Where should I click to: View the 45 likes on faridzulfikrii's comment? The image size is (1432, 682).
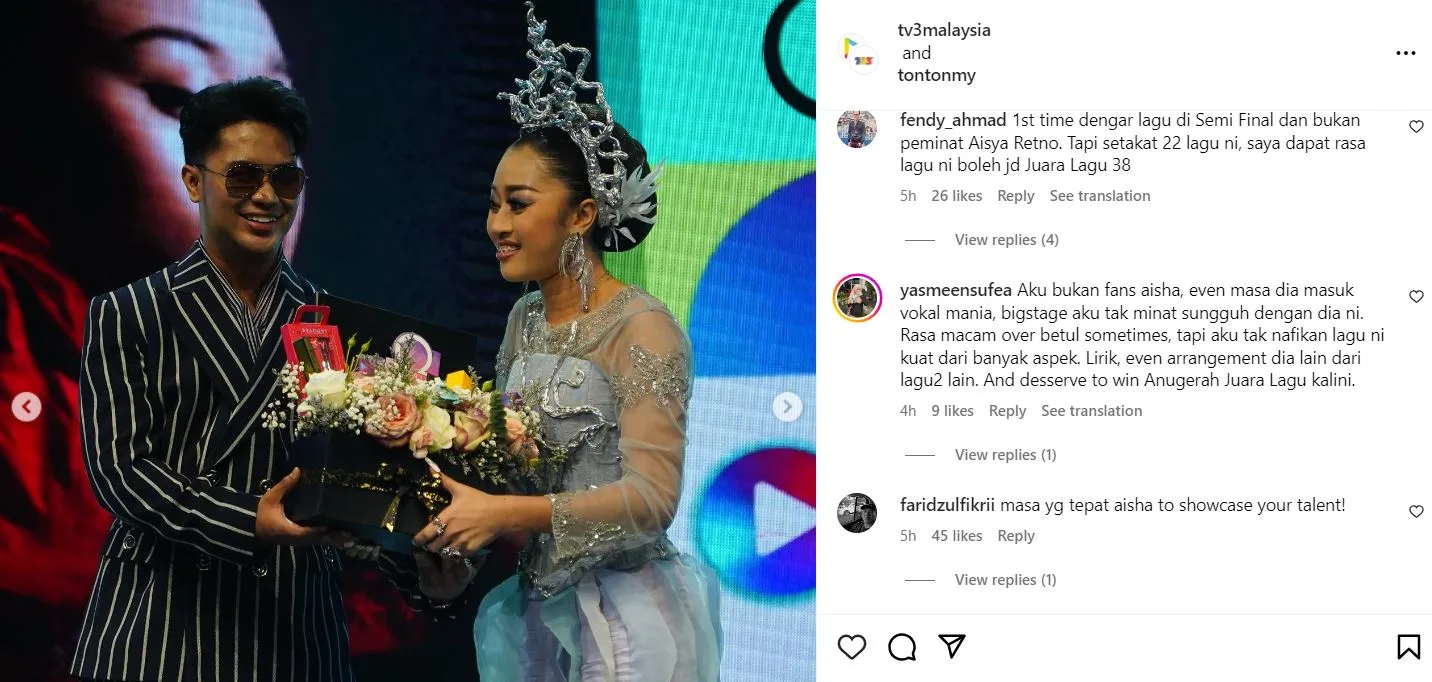[x=956, y=536]
